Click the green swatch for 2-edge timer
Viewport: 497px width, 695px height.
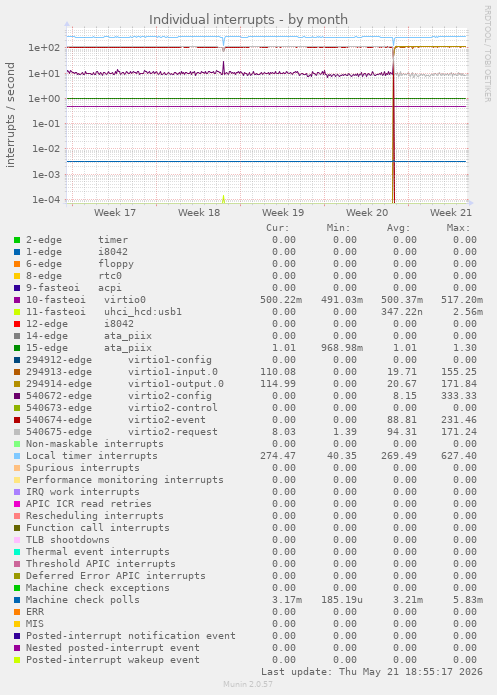(x=17, y=240)
